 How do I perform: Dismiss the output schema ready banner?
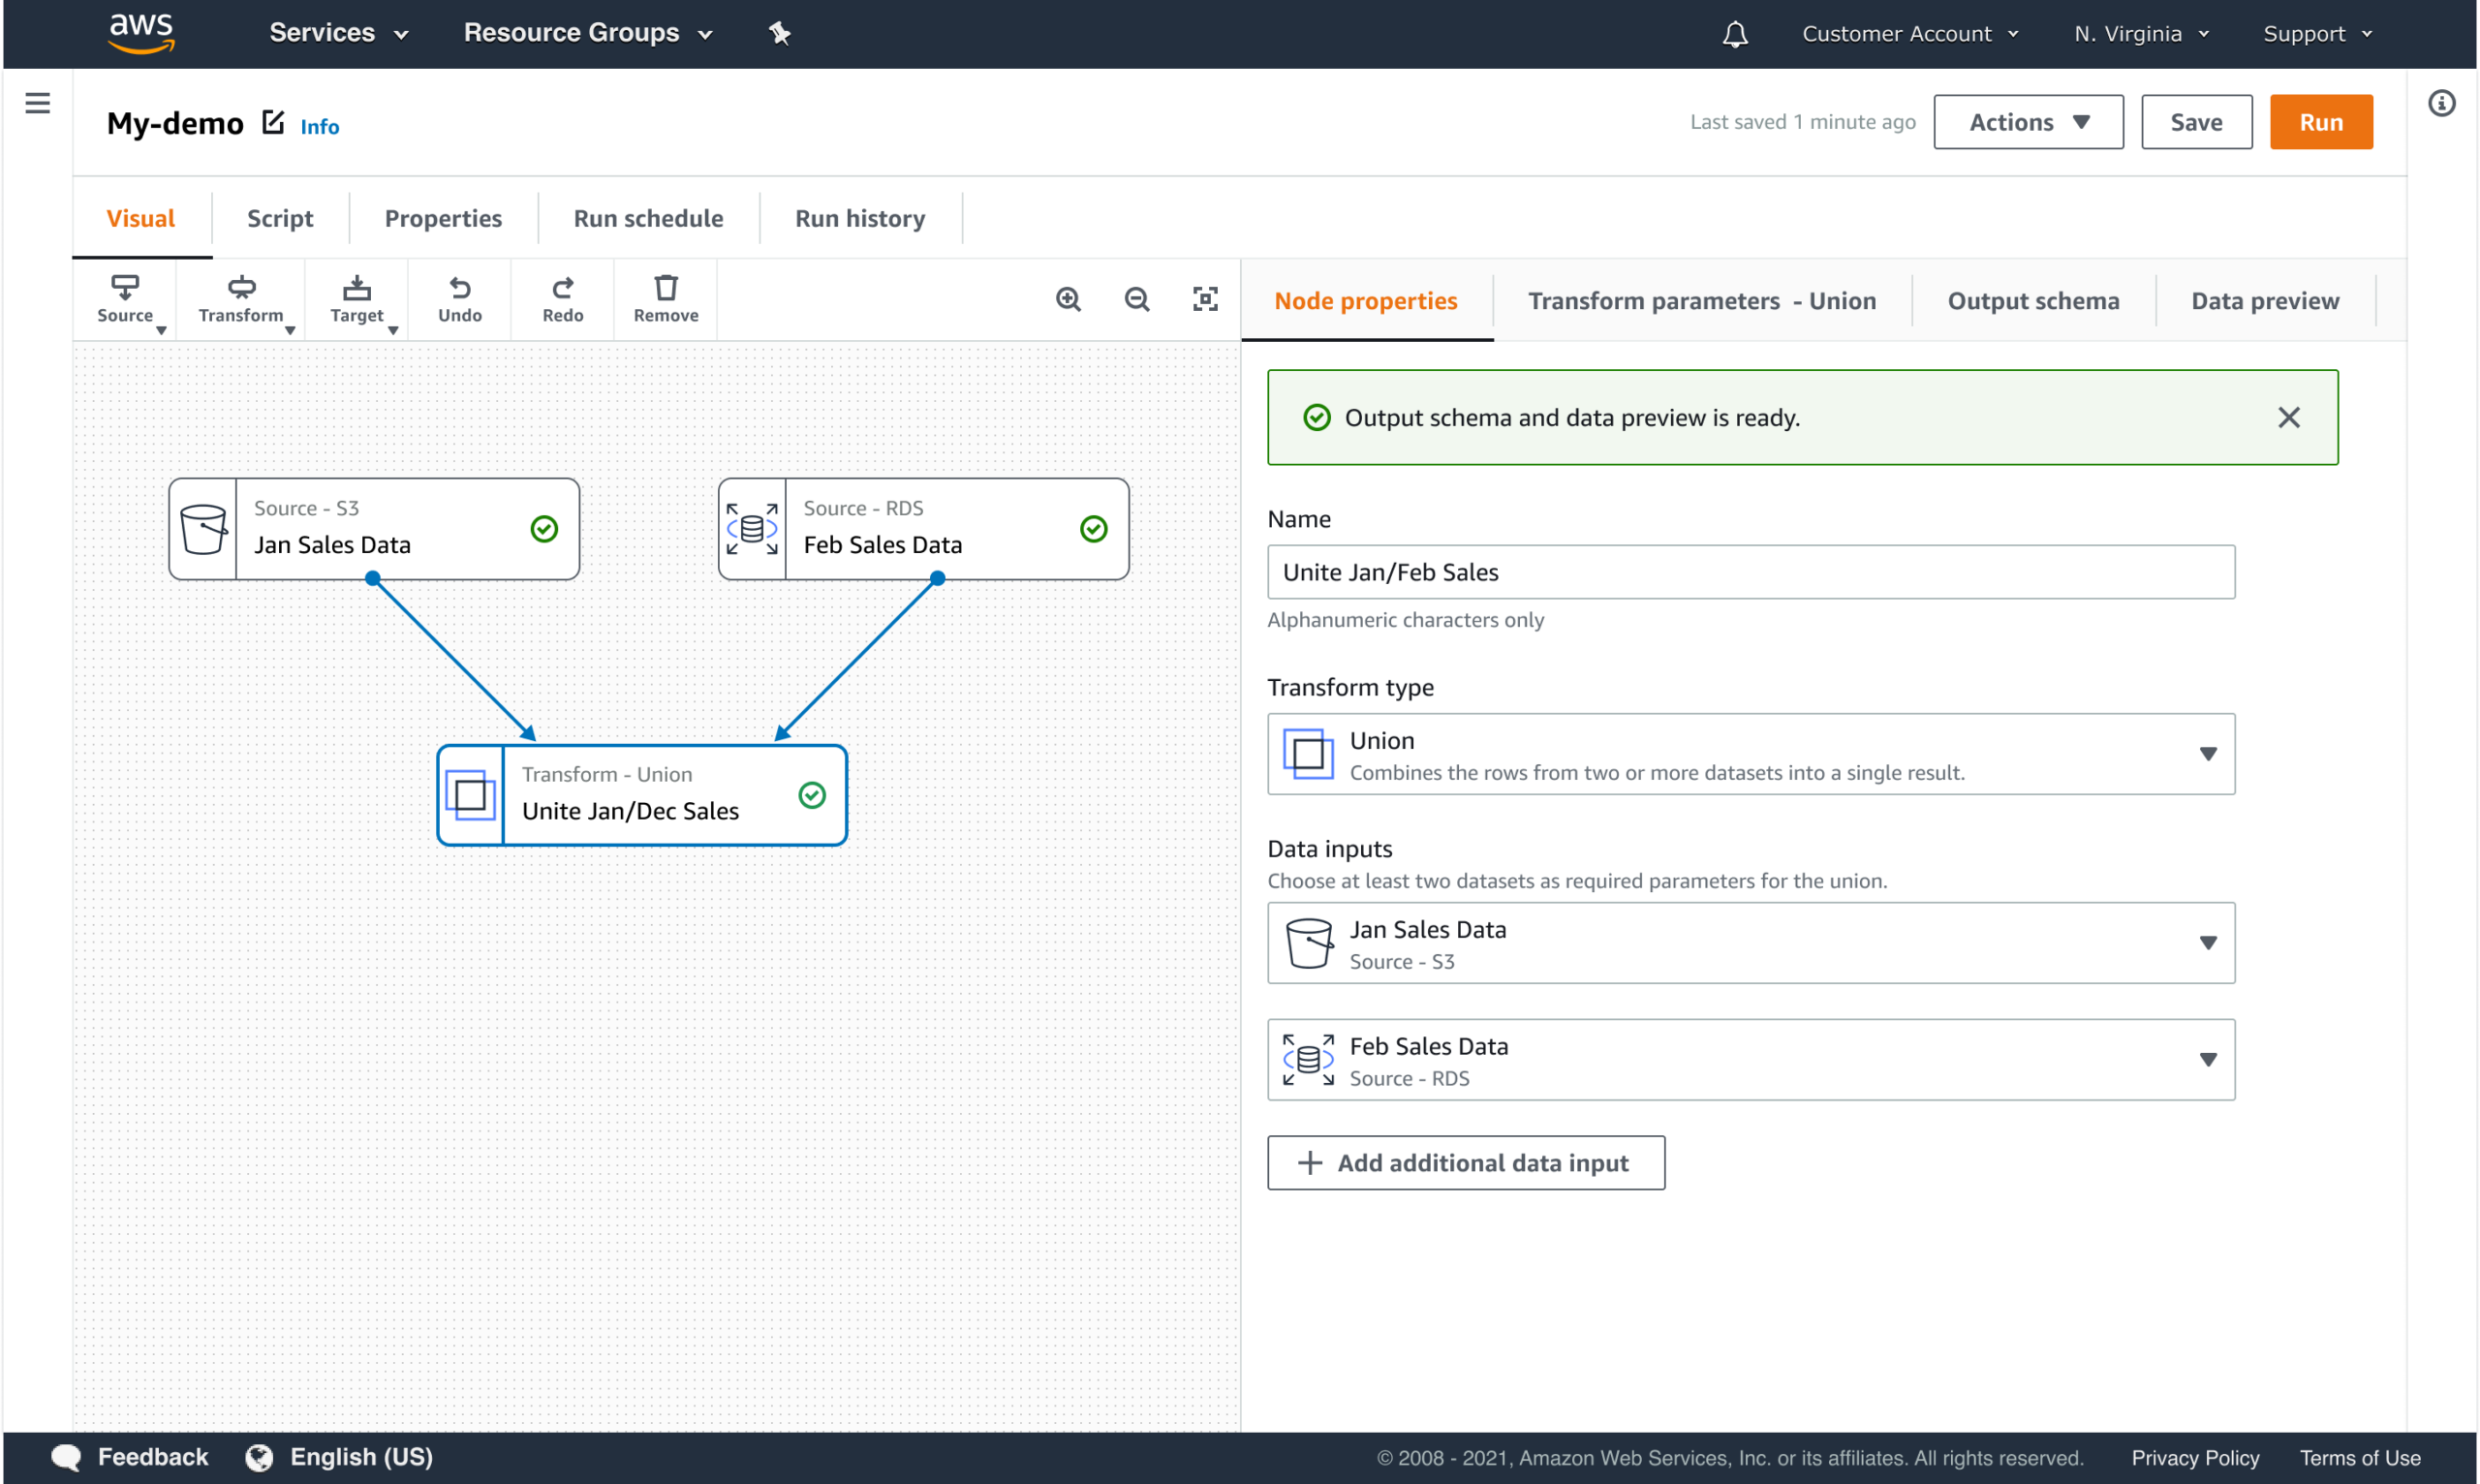pos(2288,418)
